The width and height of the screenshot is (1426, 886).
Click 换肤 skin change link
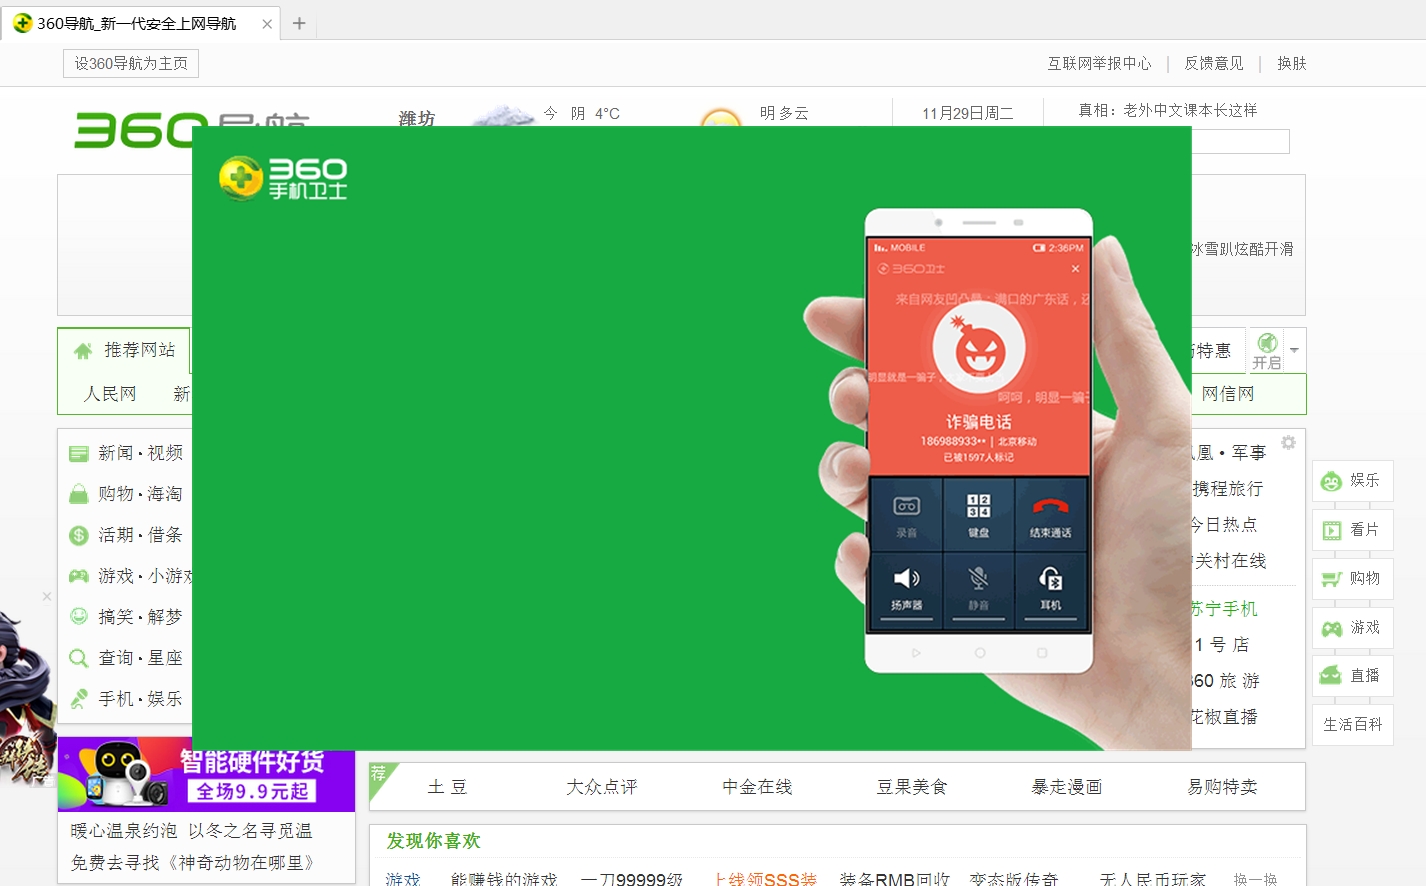click(x=1292, y=63)
